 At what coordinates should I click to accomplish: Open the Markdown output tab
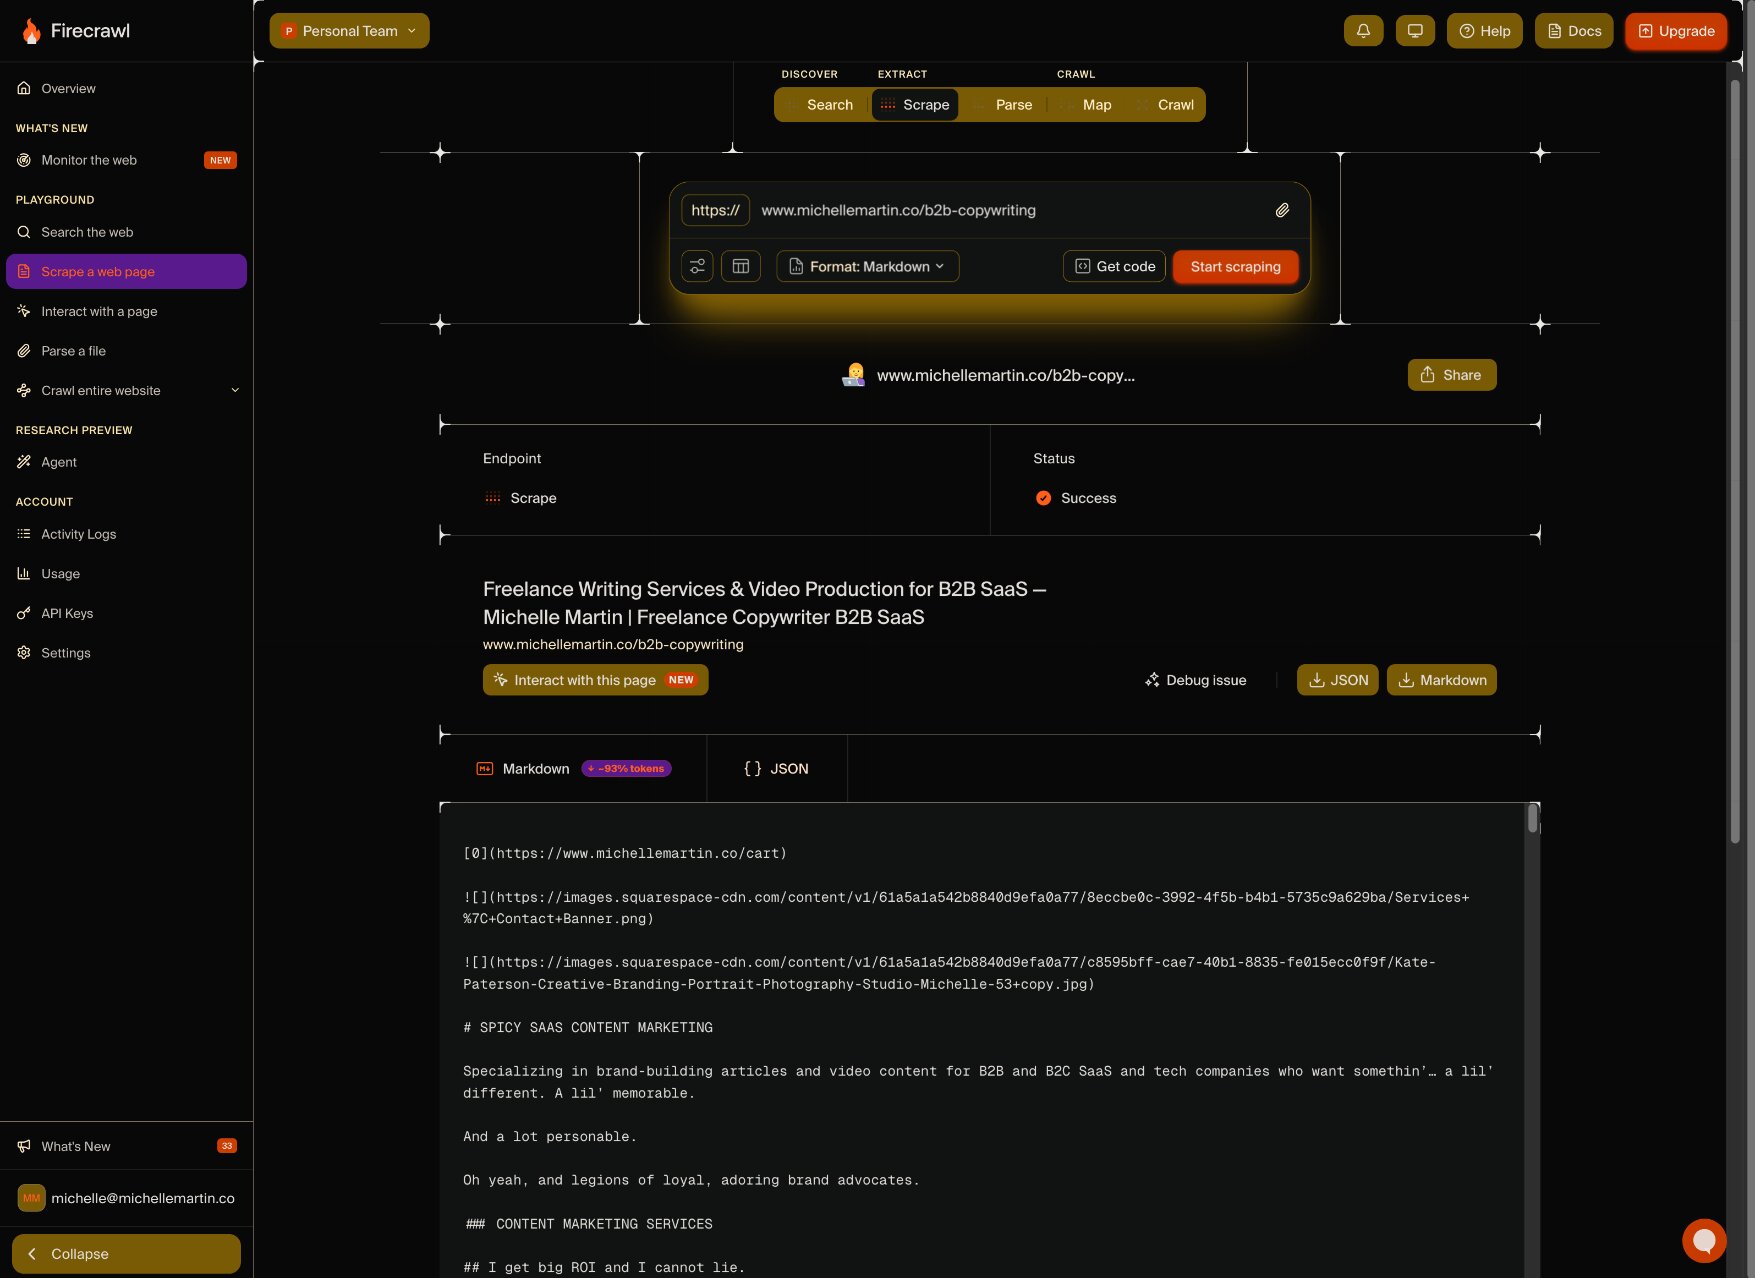click(573, 768)
